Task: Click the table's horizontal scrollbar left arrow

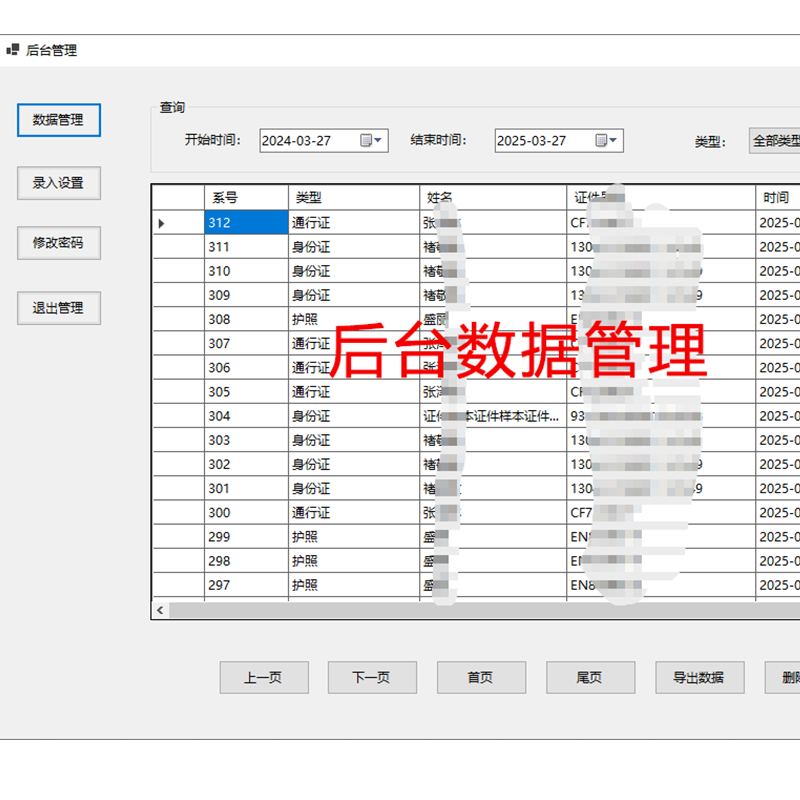Action: (160, 609)
